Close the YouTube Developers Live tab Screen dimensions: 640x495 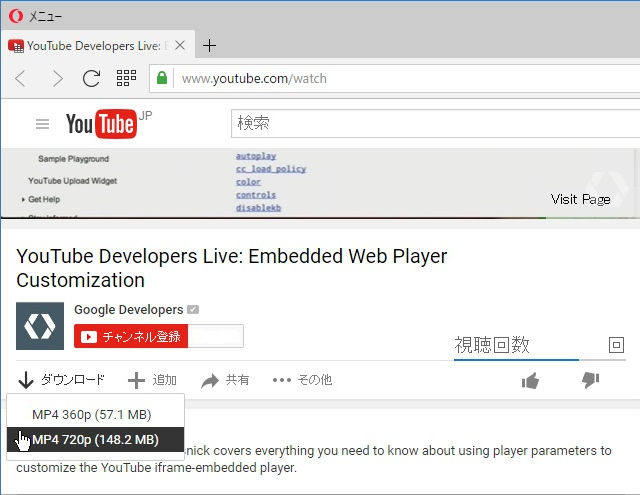point(180,45)
